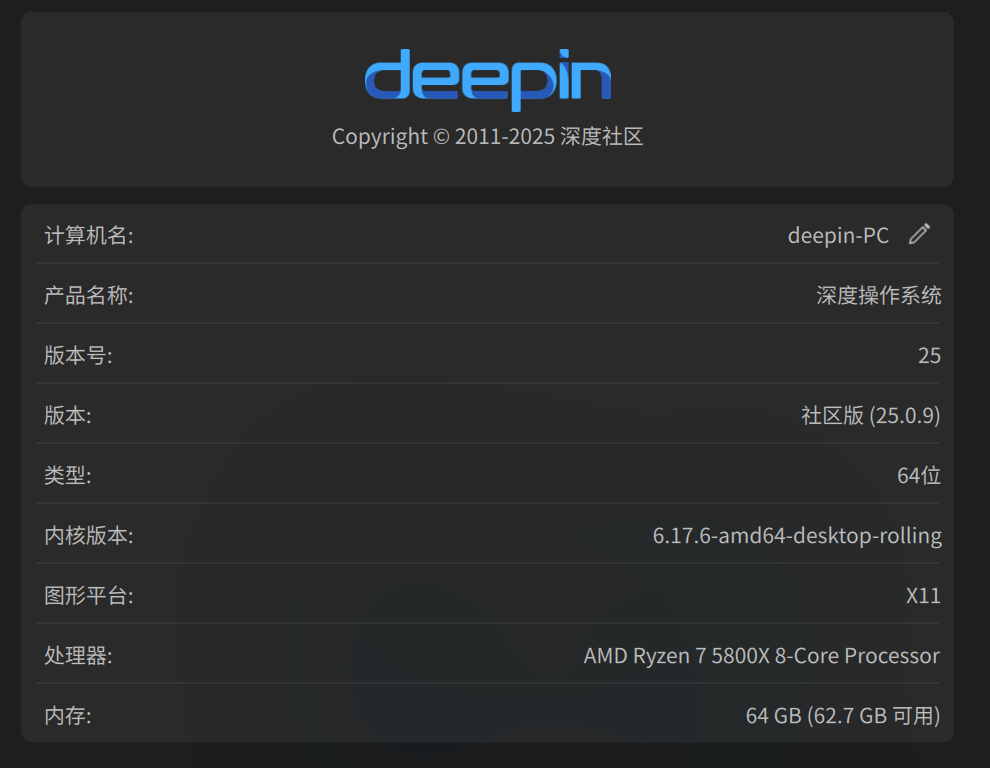Select the 内核版本 label

point(89,536)
